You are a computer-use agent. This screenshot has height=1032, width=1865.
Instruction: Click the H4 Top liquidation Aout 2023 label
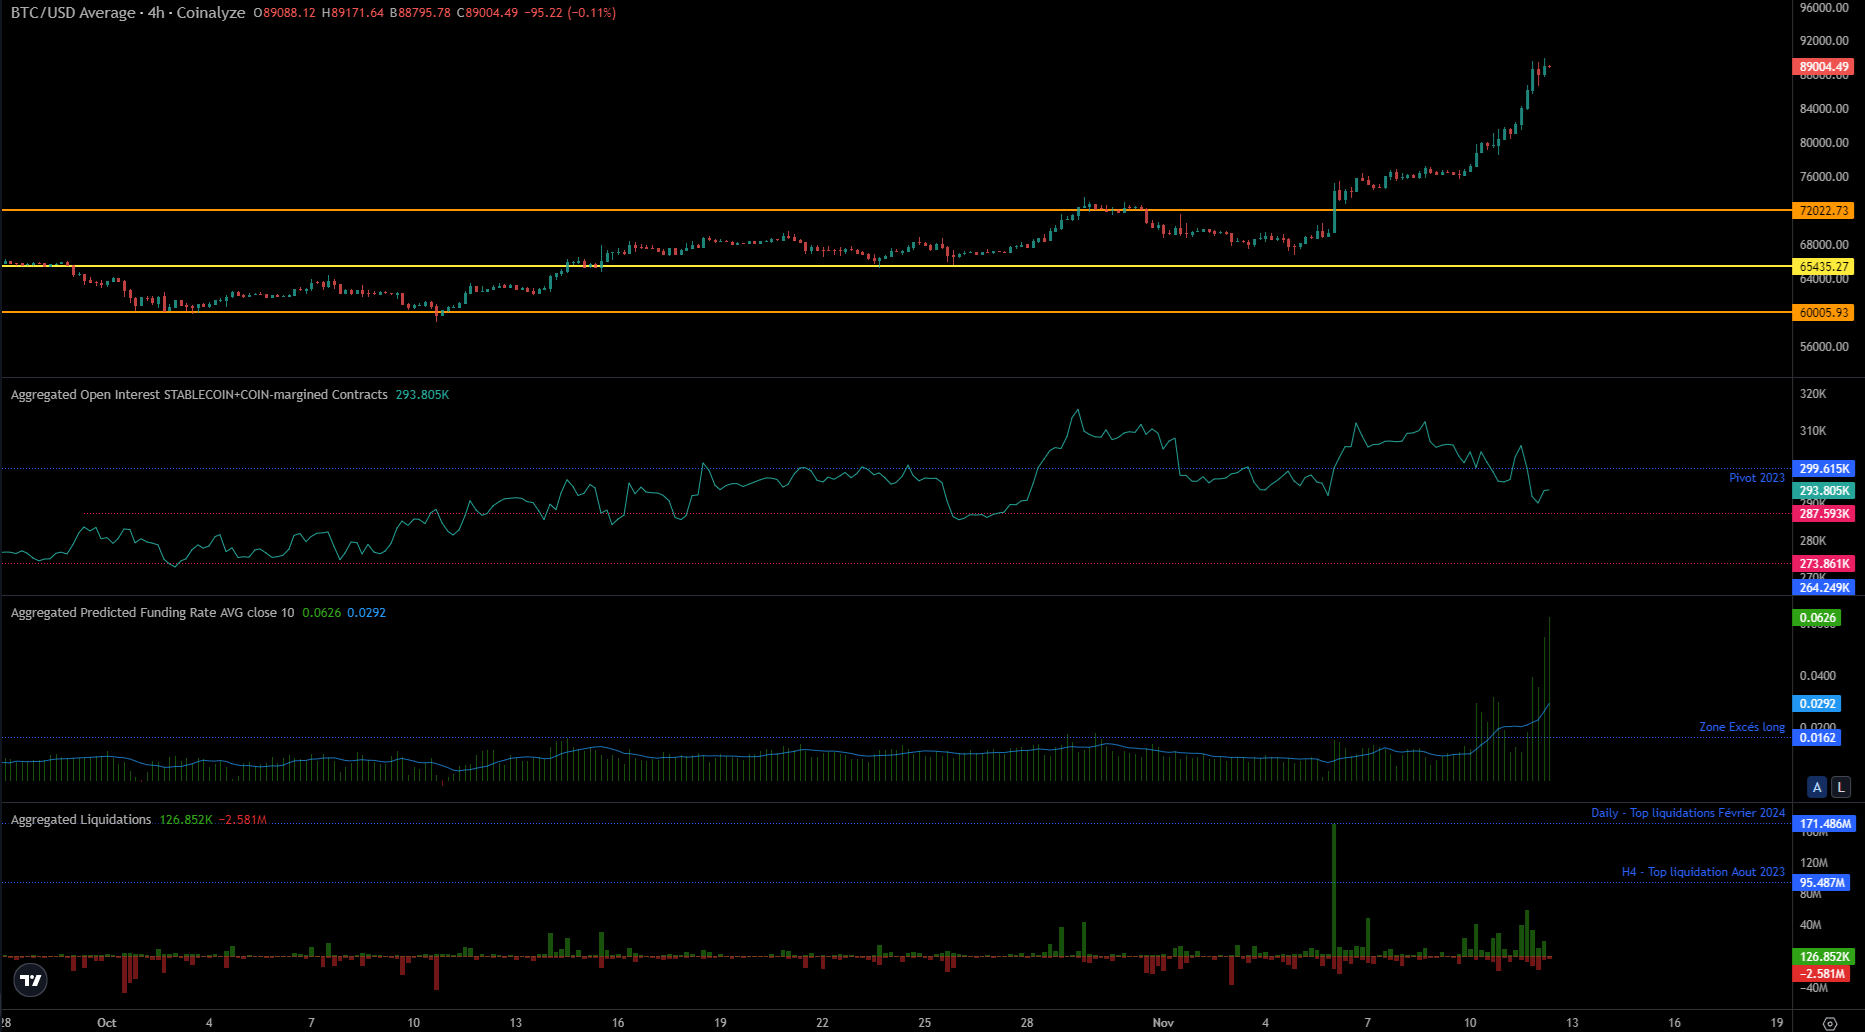1702,871
